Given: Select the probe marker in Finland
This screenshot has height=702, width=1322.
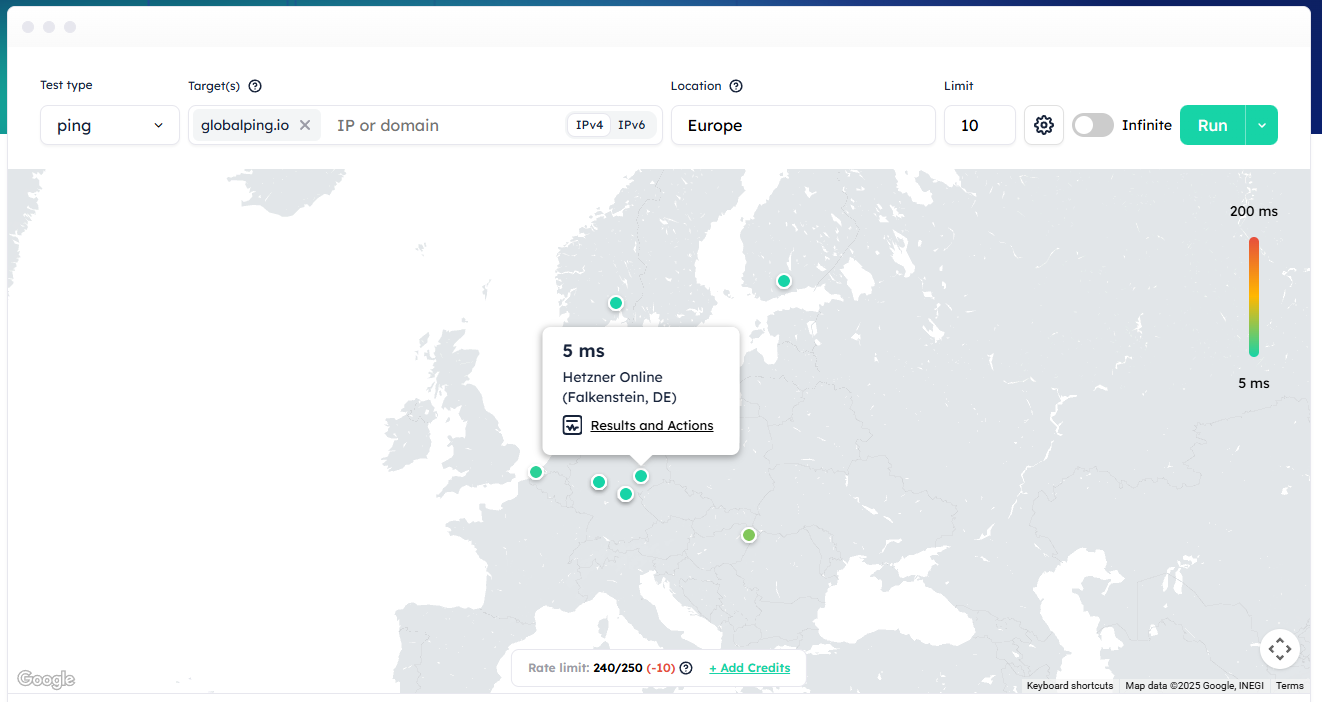Looking at the screenshot, I should tap(784, 281).
